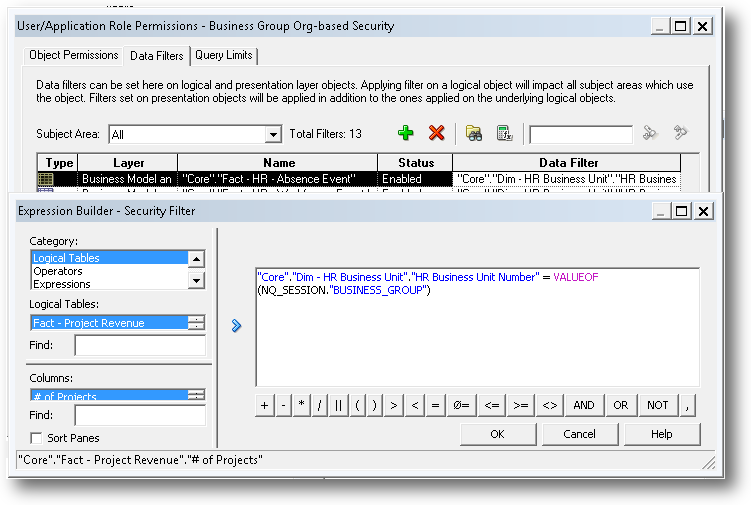The width and height of the screenshot is (751, 505).
Task: Insert the not-equal <> operator
Action: 550,405
